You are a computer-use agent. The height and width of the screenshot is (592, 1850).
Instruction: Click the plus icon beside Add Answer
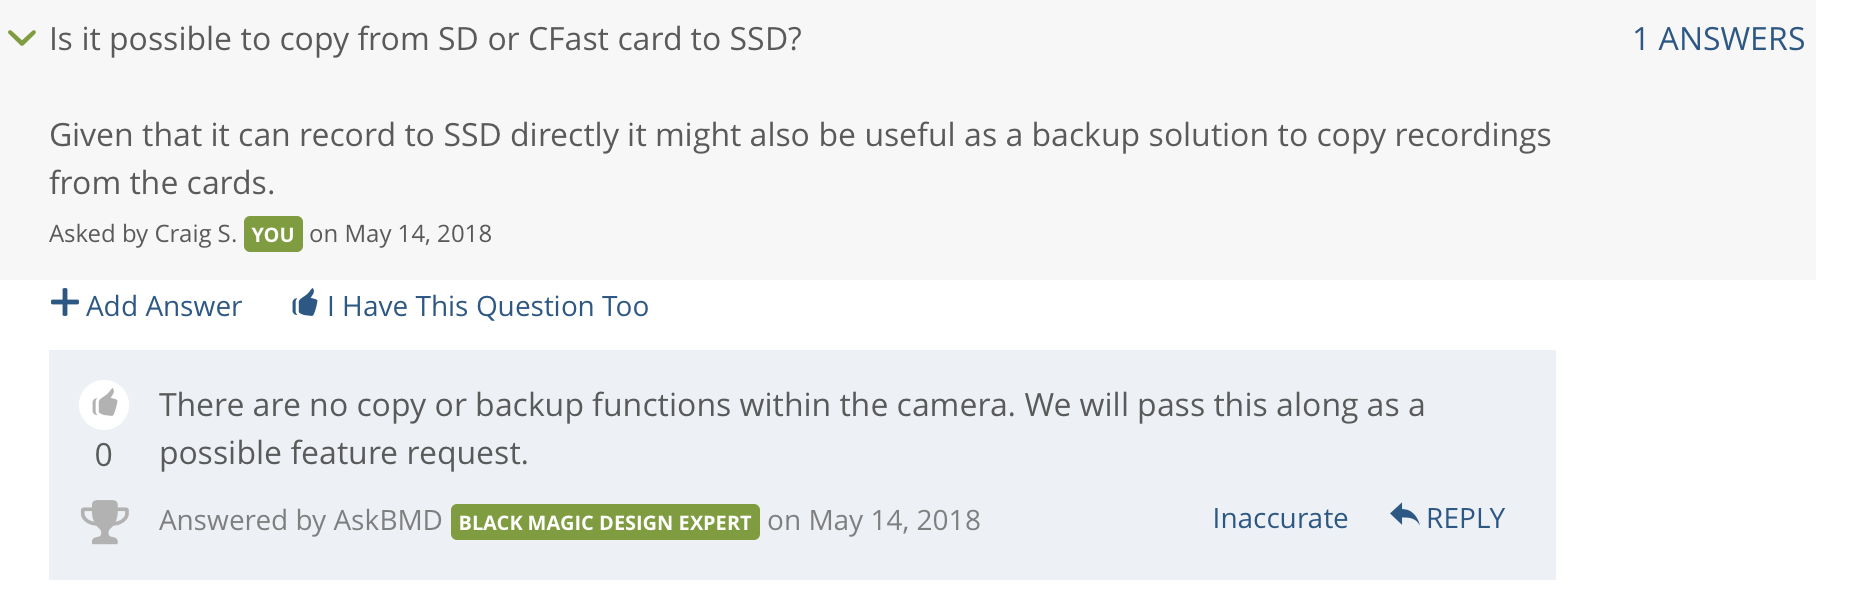[x=64, y=303]
